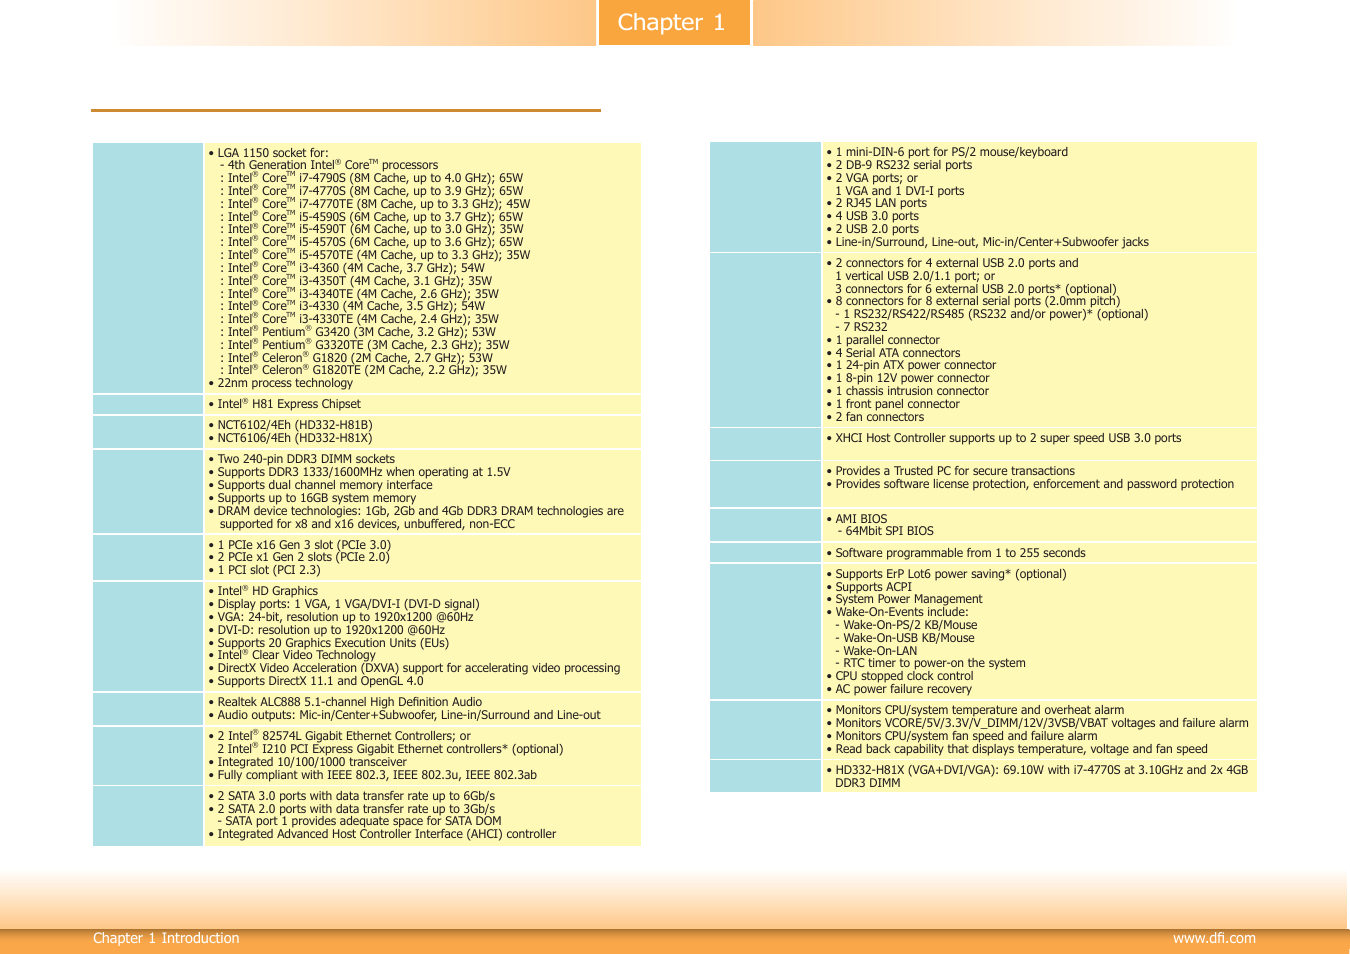Select the NCT6102/4Eh (HD332-H81B) line
Screen dimensions: 1350x954
point(290,425)
